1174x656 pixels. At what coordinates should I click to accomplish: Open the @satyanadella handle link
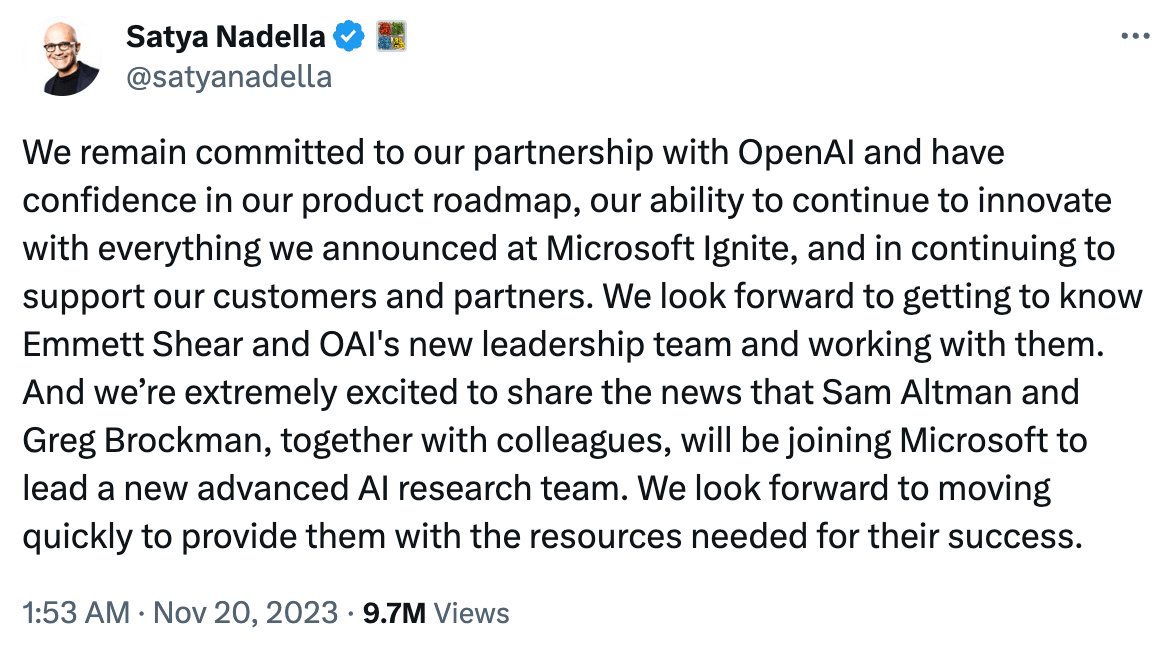[x=229, y=76]
